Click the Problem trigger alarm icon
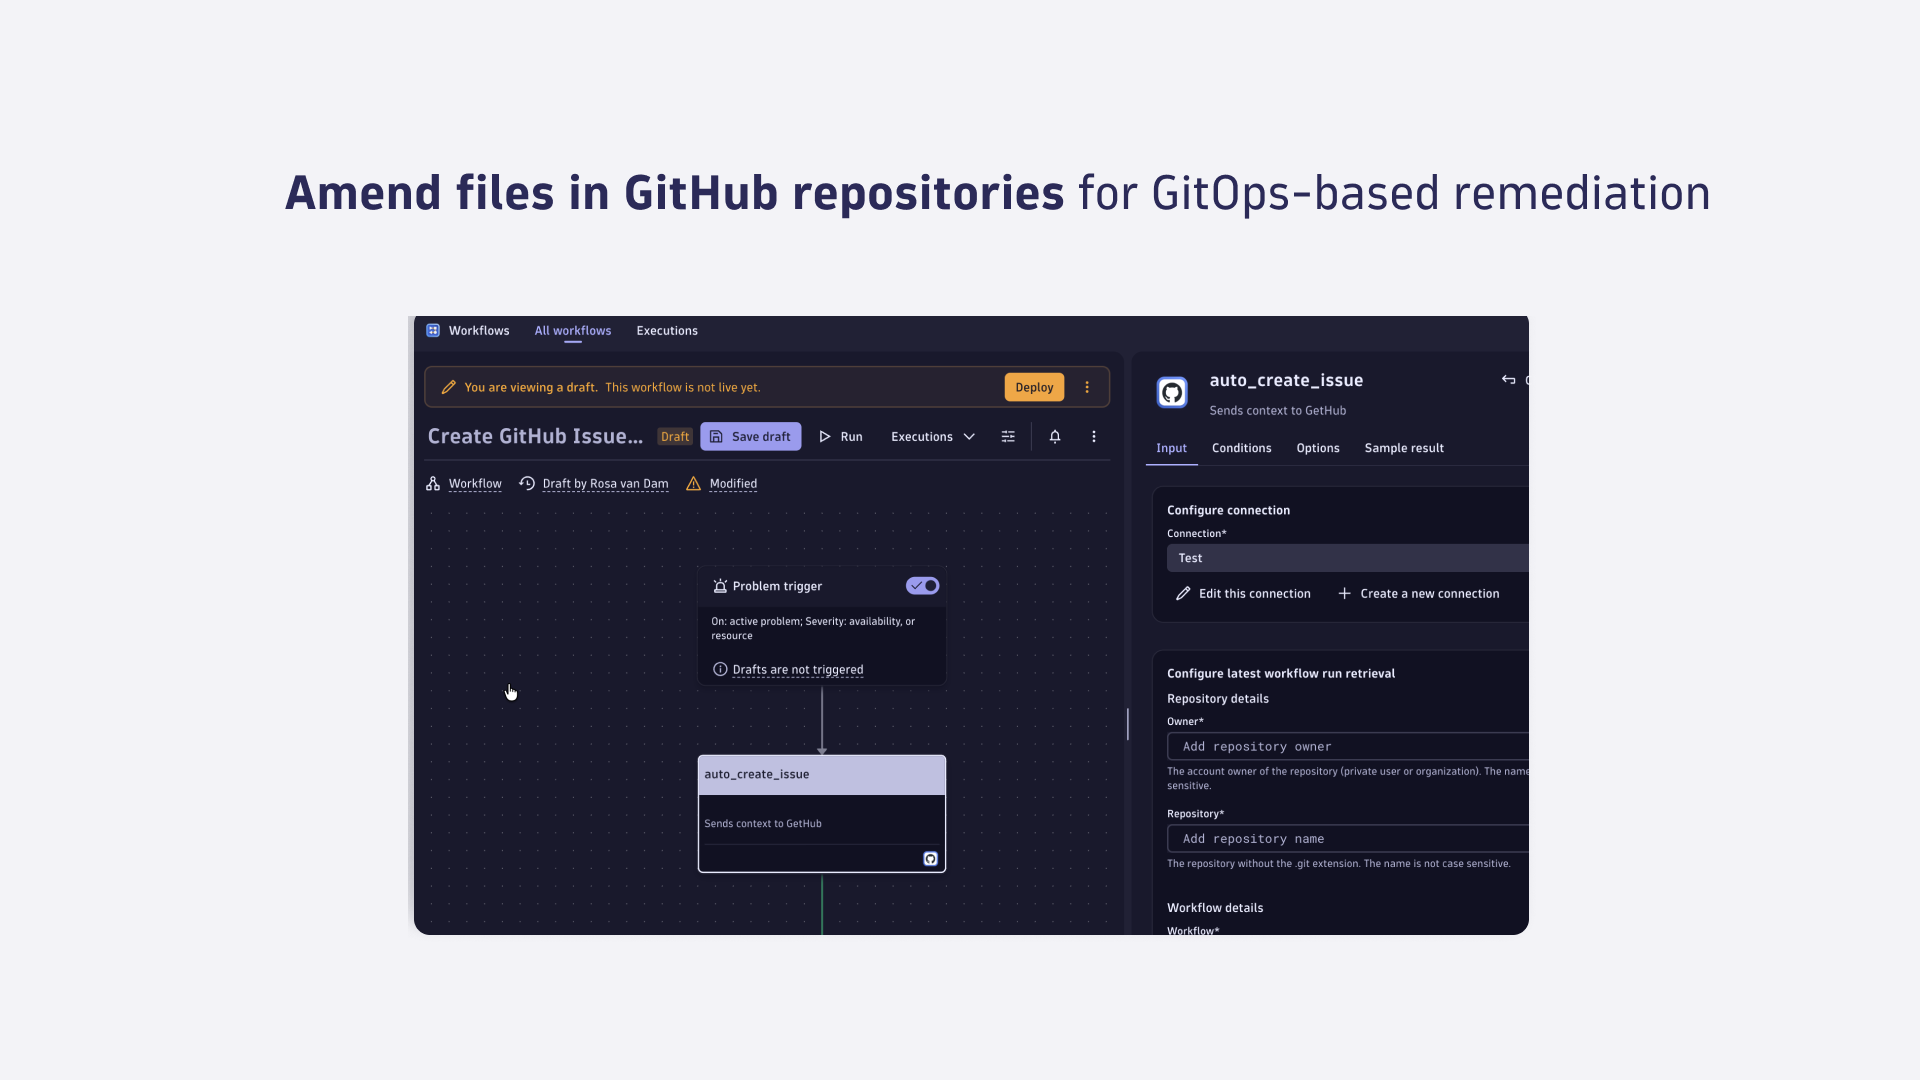This screenshot has width=1920, height=1080. (x=720, y=586)
